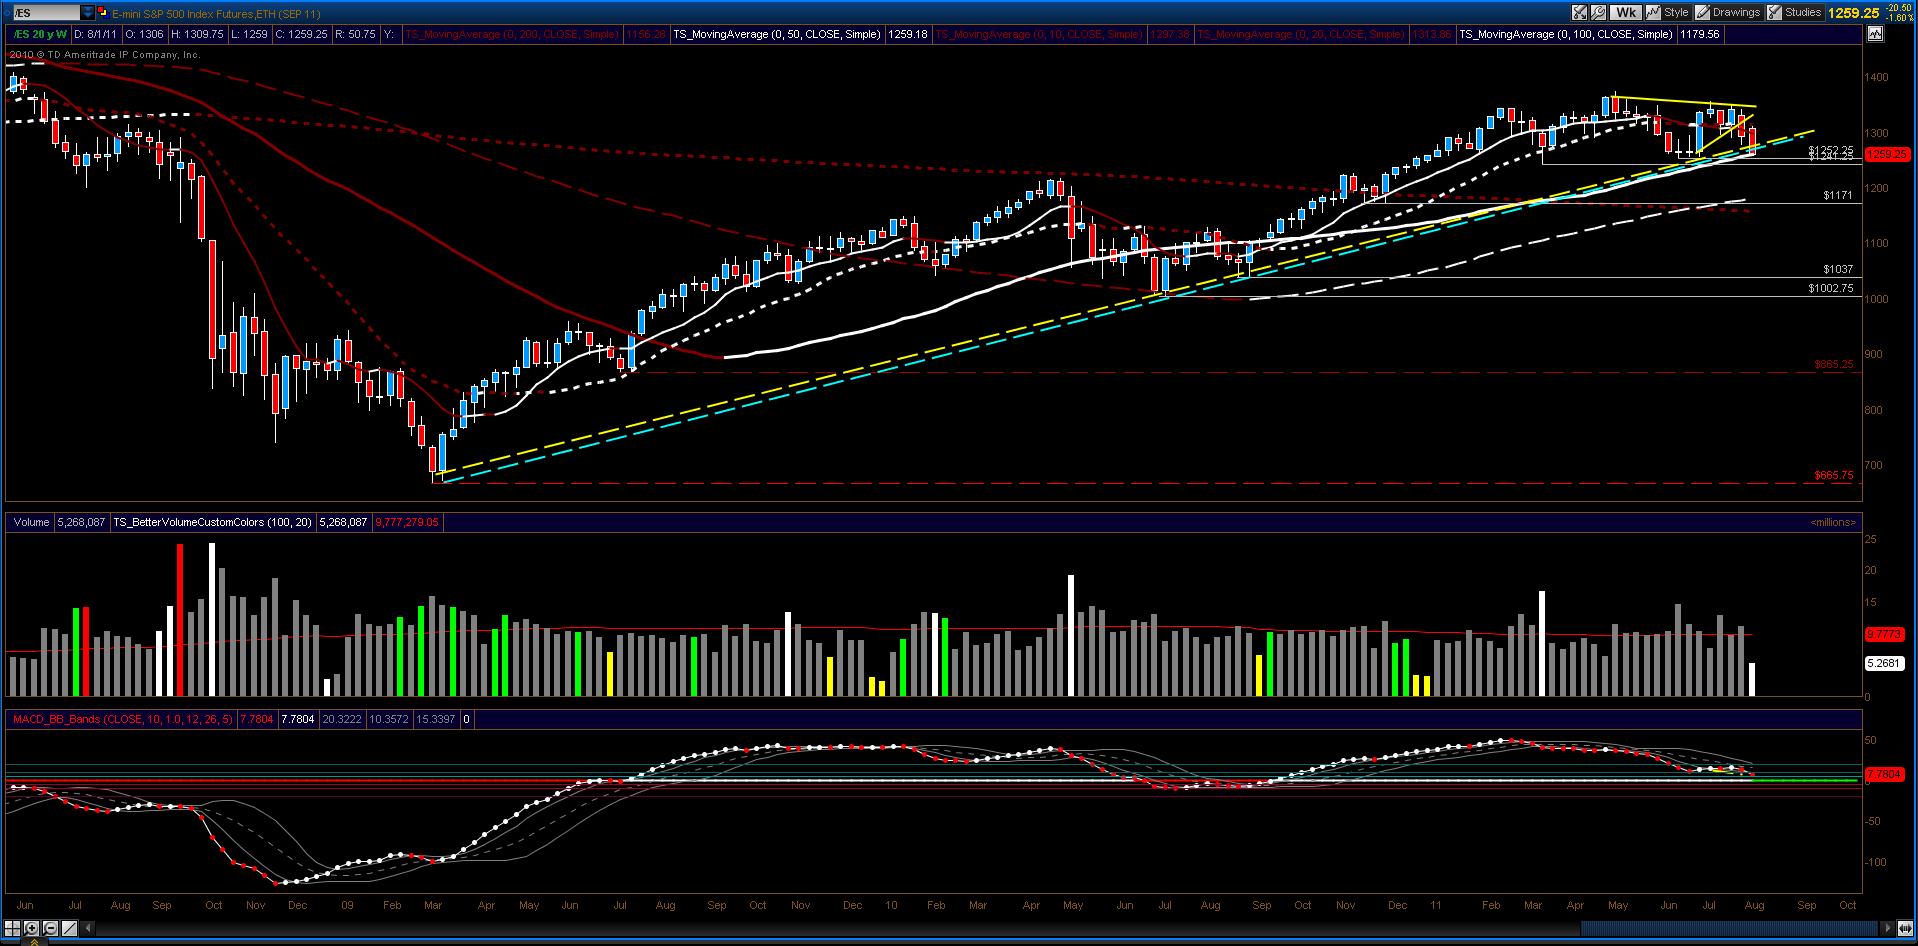Click the 100-period TS_MovingAverage label
Viewport: 1918px width, 946px height.
[x=1566, y=34]
